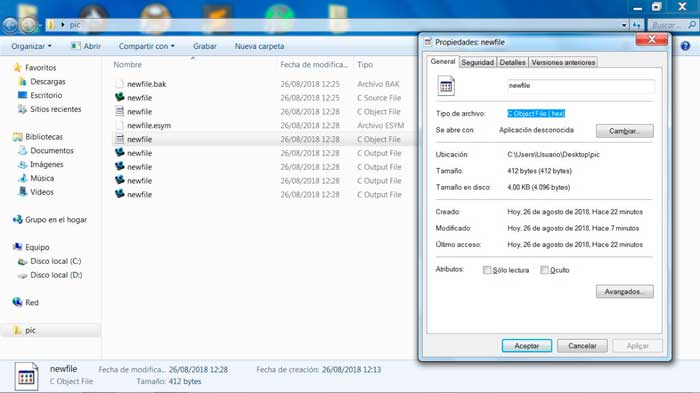
Task: Select Red in the navigation pane
Action: [x=32, y=302]
